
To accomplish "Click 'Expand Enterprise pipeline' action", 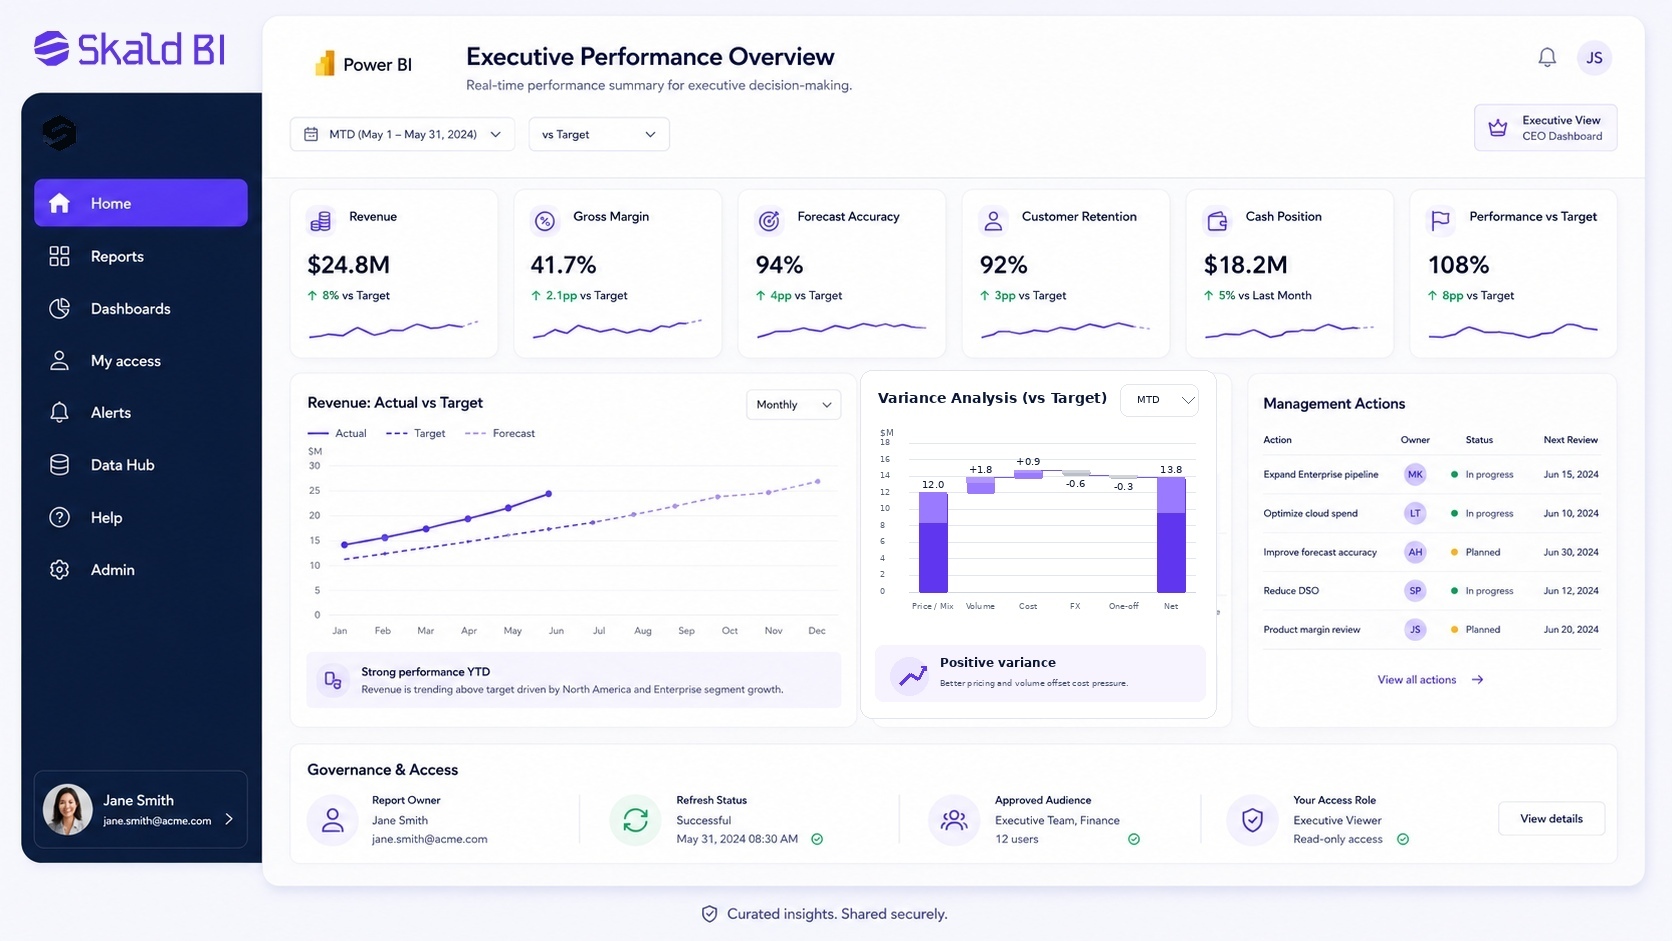I will pyautogui.click(x=1320, y=475).
